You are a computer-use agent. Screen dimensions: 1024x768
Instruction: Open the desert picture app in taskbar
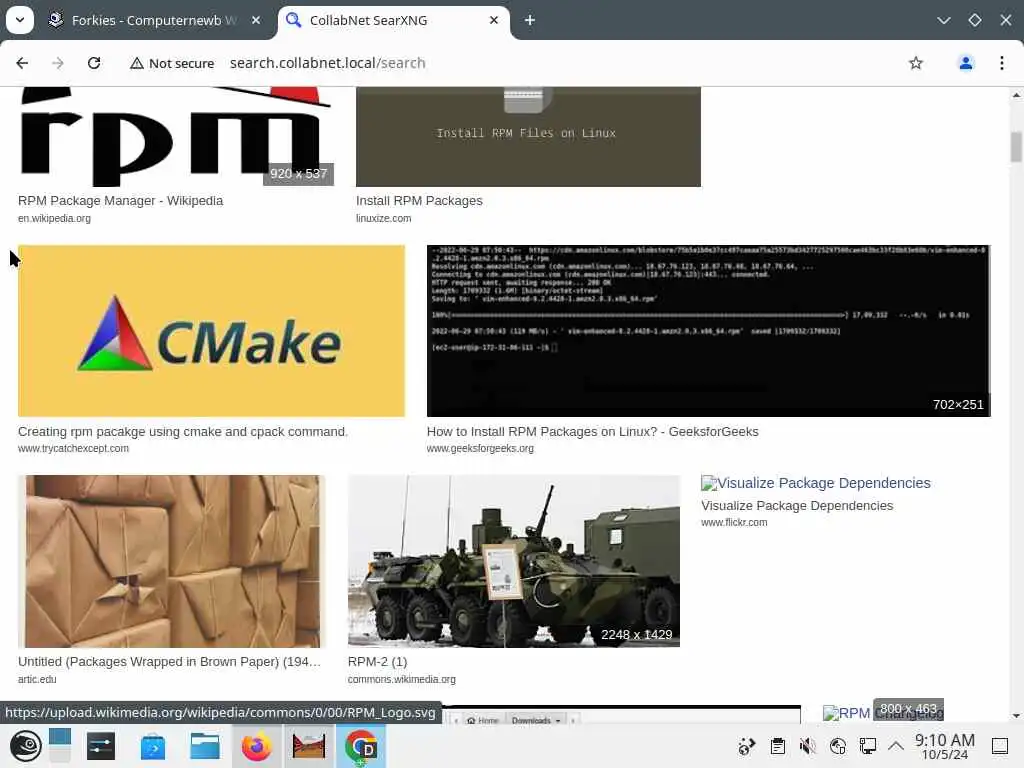pyautogui.click(x=309, y=746)
